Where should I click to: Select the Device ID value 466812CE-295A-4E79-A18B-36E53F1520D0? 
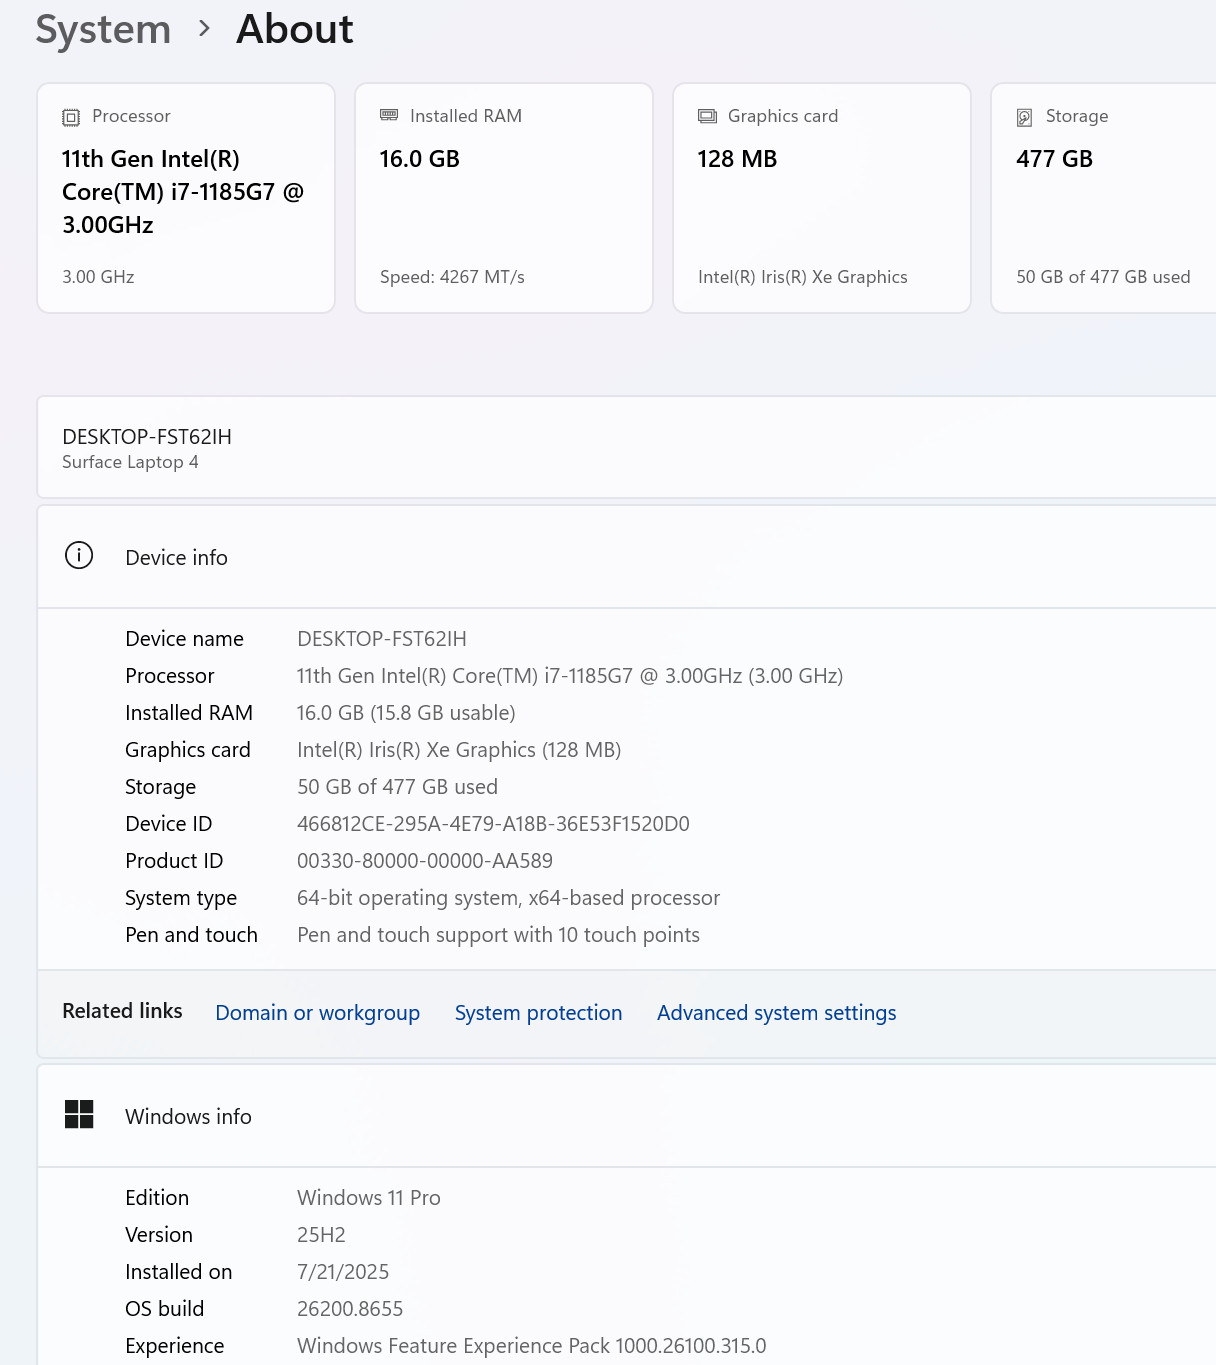pyautogui.click(x=493, y=824)
